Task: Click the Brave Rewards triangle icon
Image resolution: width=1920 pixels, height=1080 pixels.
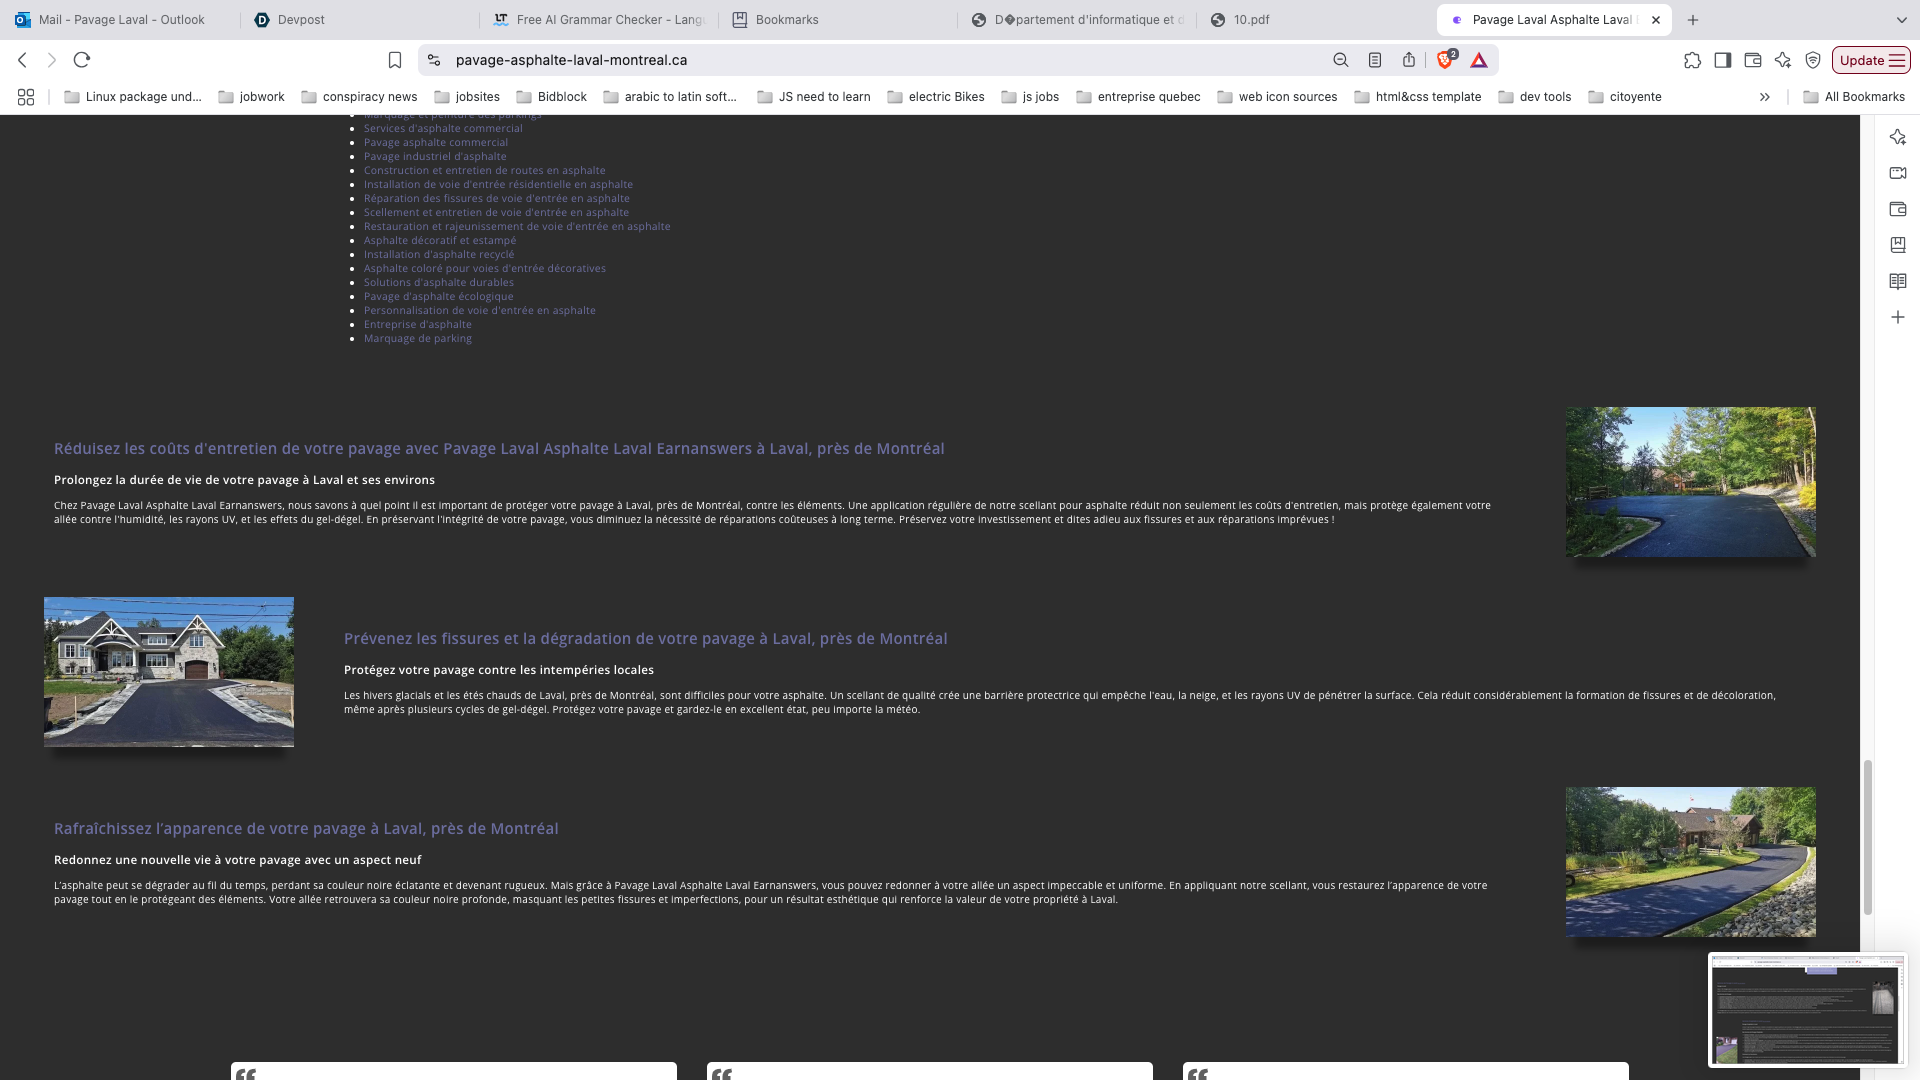Action: tap(1479, 60)
